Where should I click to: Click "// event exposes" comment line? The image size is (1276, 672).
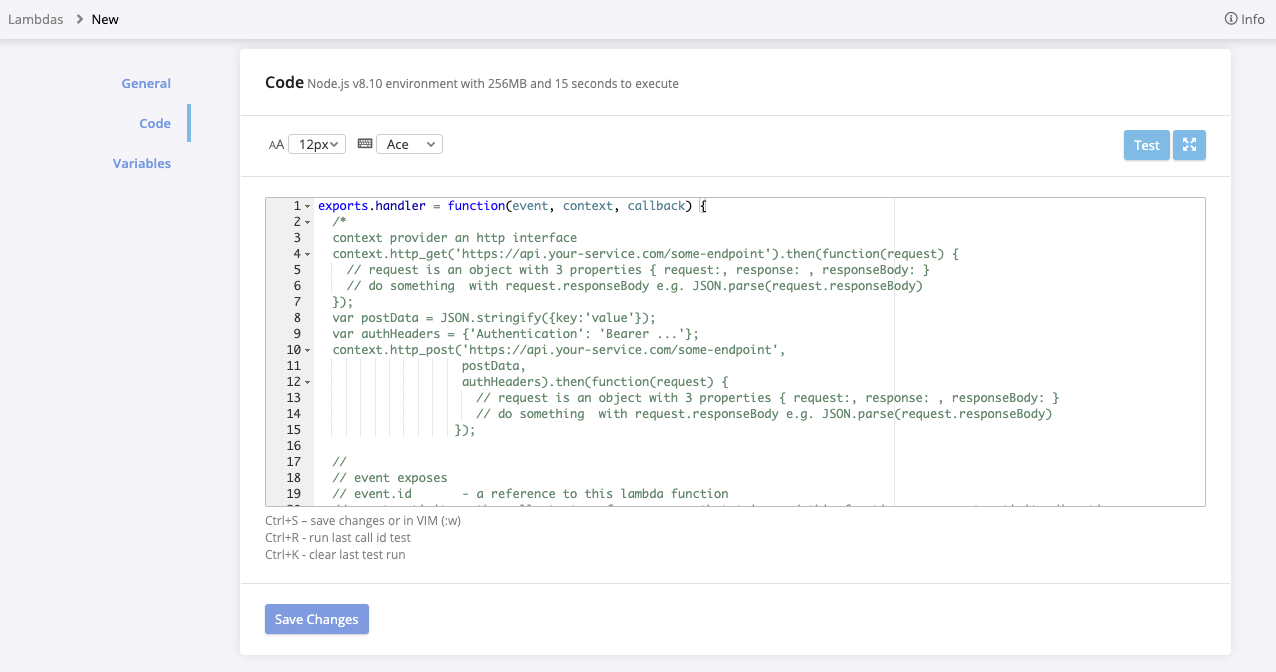coord(390,478)
